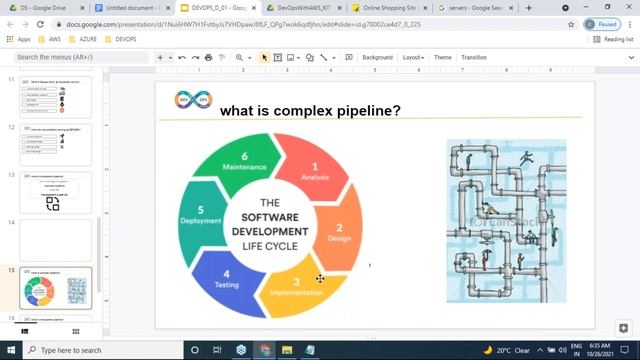The width and height of the screenshot is (640, 360).
Task: Open Task View on taskbar
Action: (217, 350)
